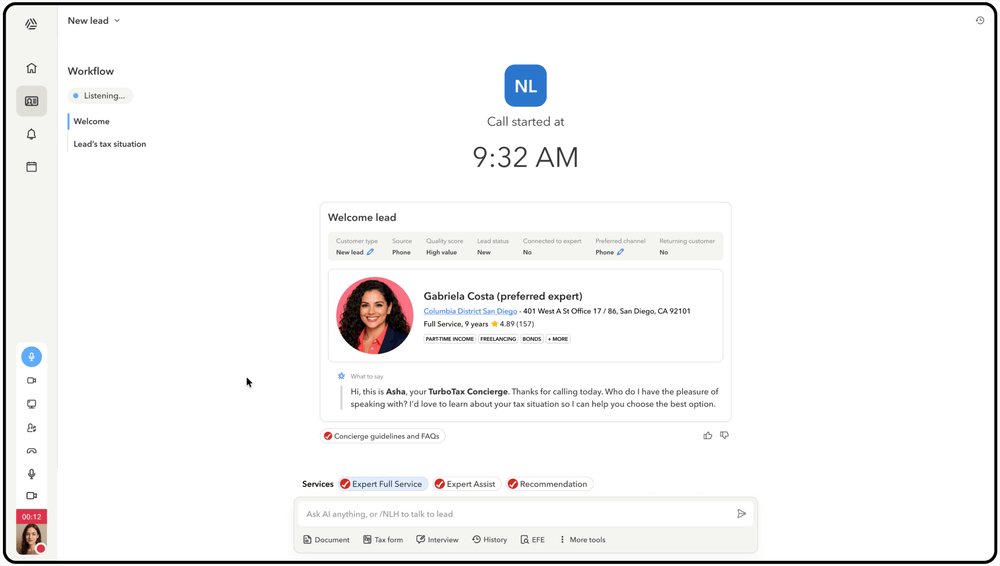The image size is (1000, 566).
Task: Toggle the blue highlighted microphone button
Action: (31, 357)
